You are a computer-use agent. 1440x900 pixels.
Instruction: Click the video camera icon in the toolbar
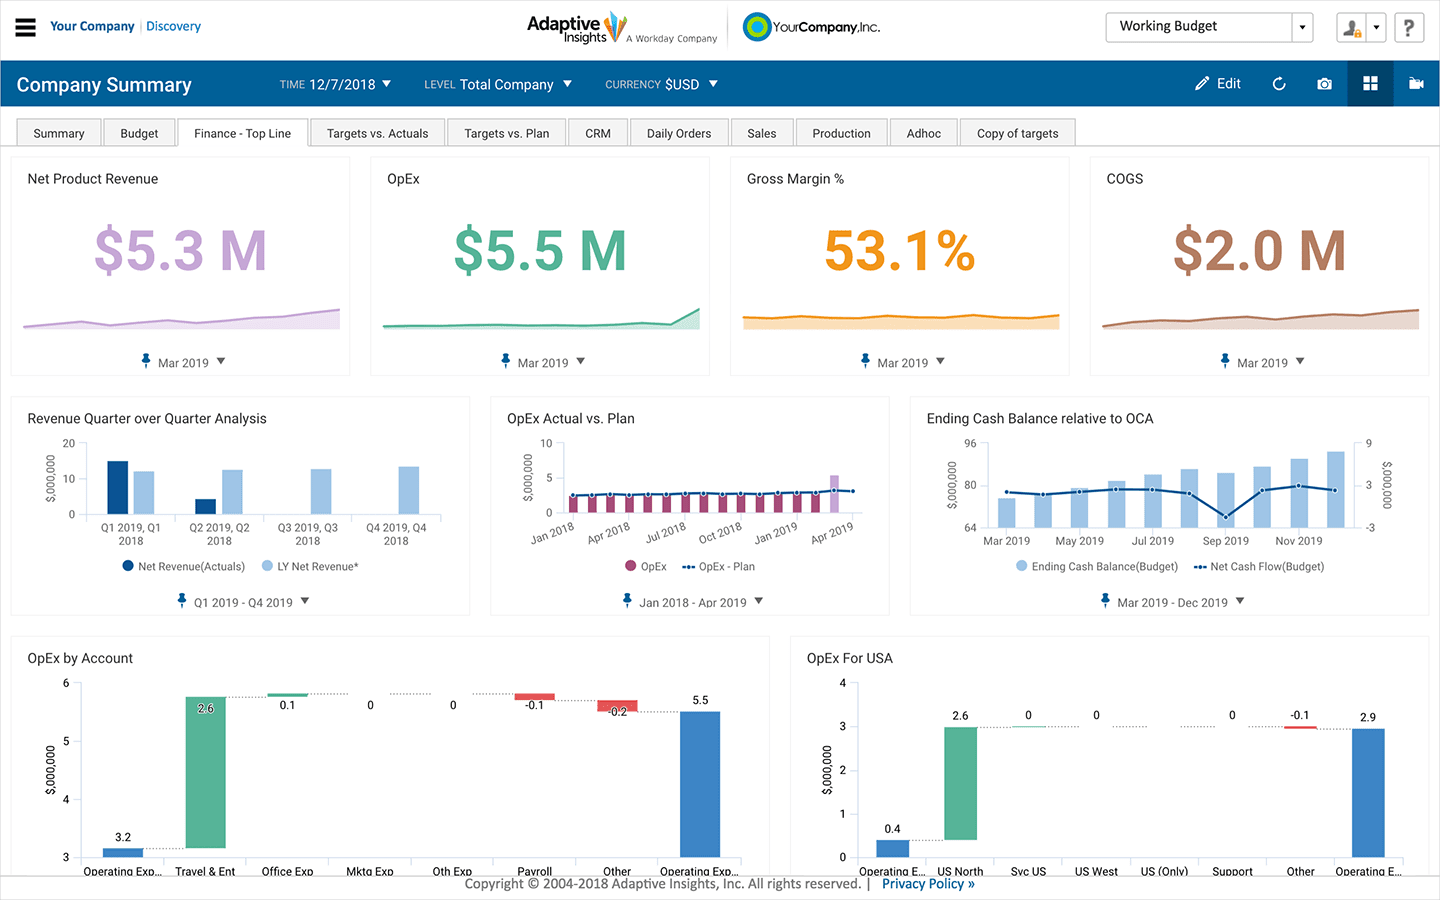(1416, 84)
